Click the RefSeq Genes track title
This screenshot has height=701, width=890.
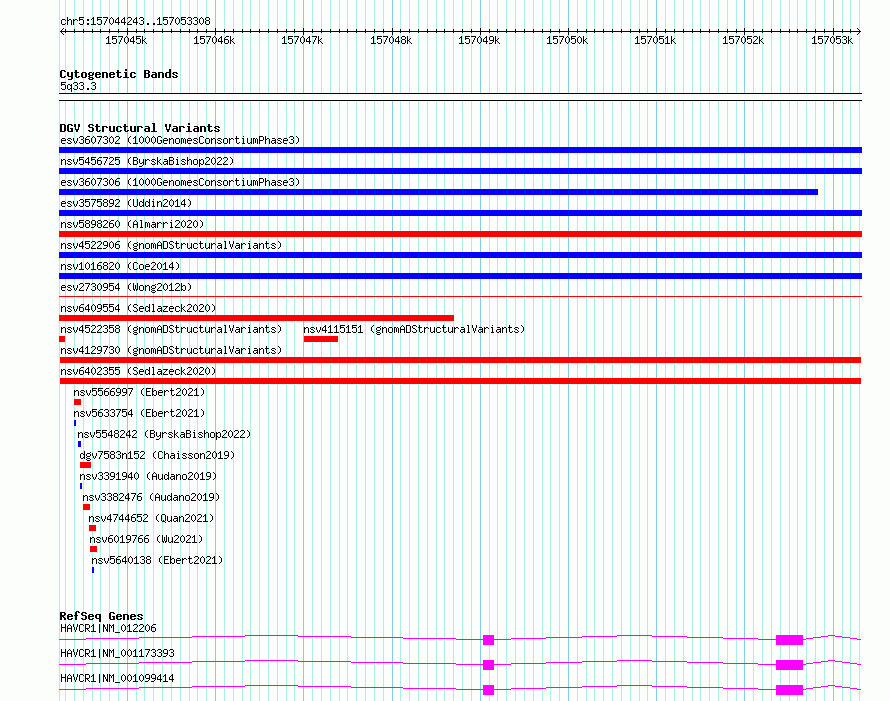[101, 616]
